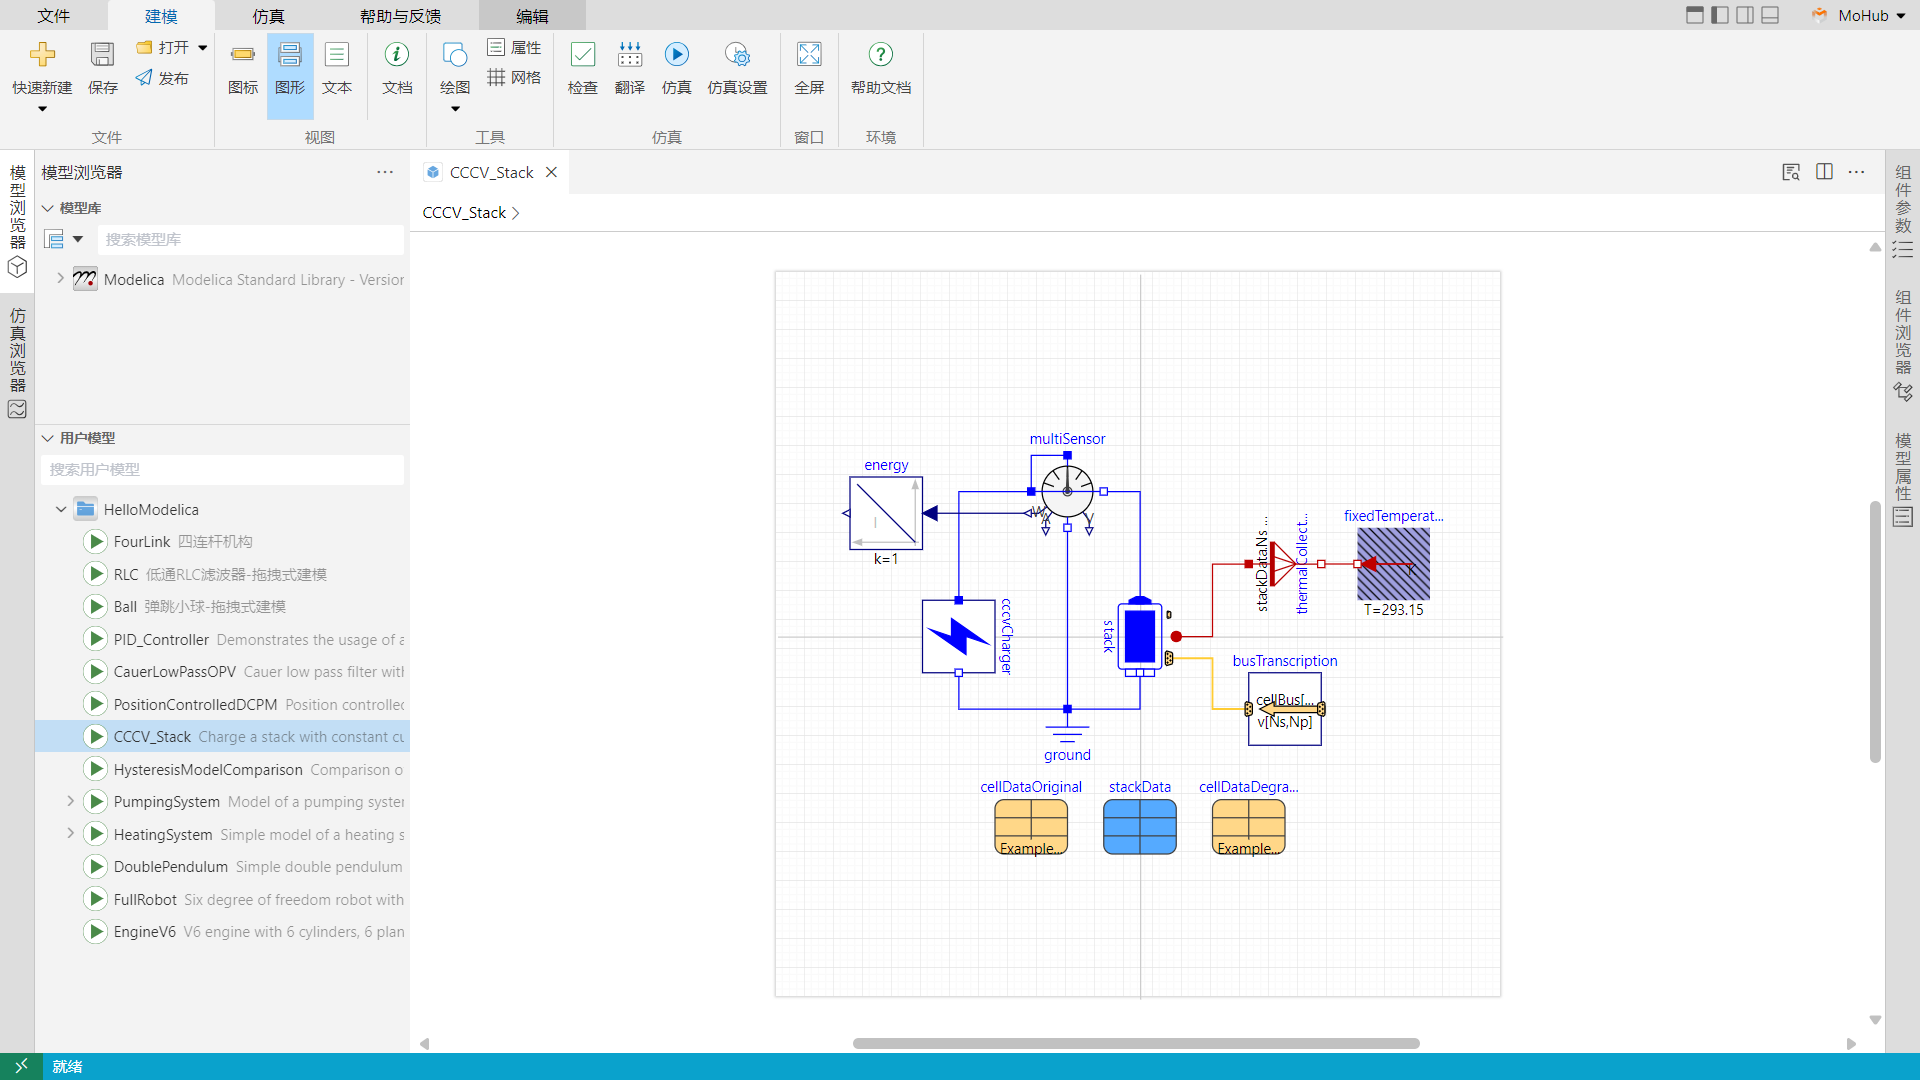Enter 全屏 fullscreen mode

click(x=809, y=68)
